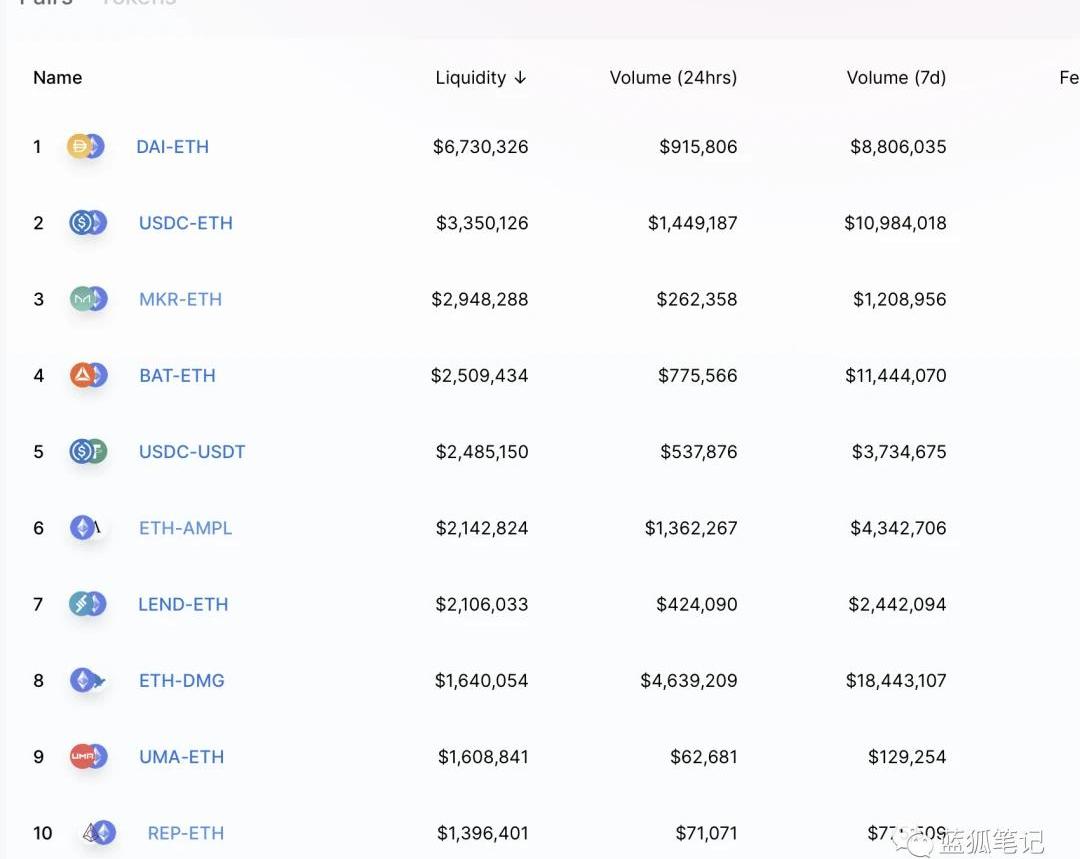Screen dimensions: 1080x859
Task: Select UMA-ETH liquidity value $1,608,841
Action: point(484,757)
